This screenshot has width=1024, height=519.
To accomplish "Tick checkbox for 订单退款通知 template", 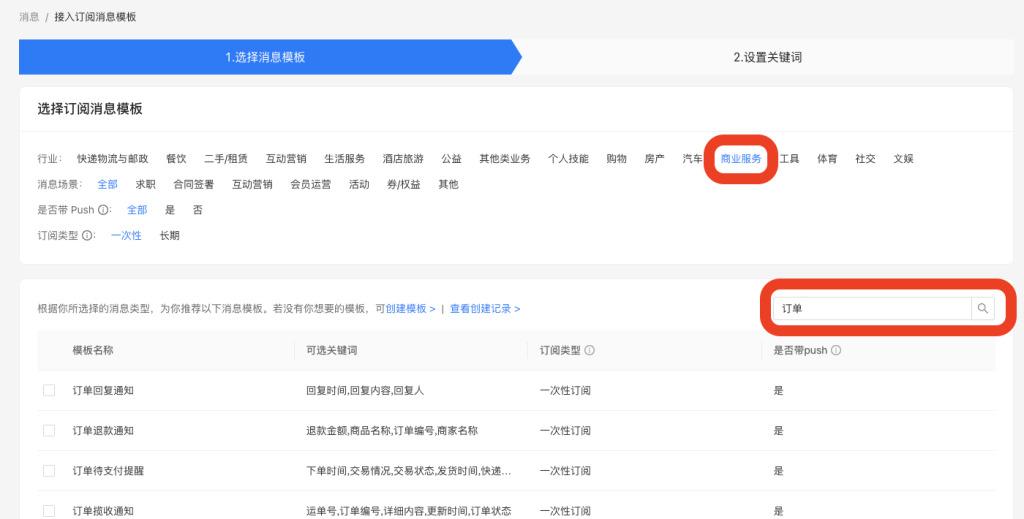I will (x=49, y=430).
